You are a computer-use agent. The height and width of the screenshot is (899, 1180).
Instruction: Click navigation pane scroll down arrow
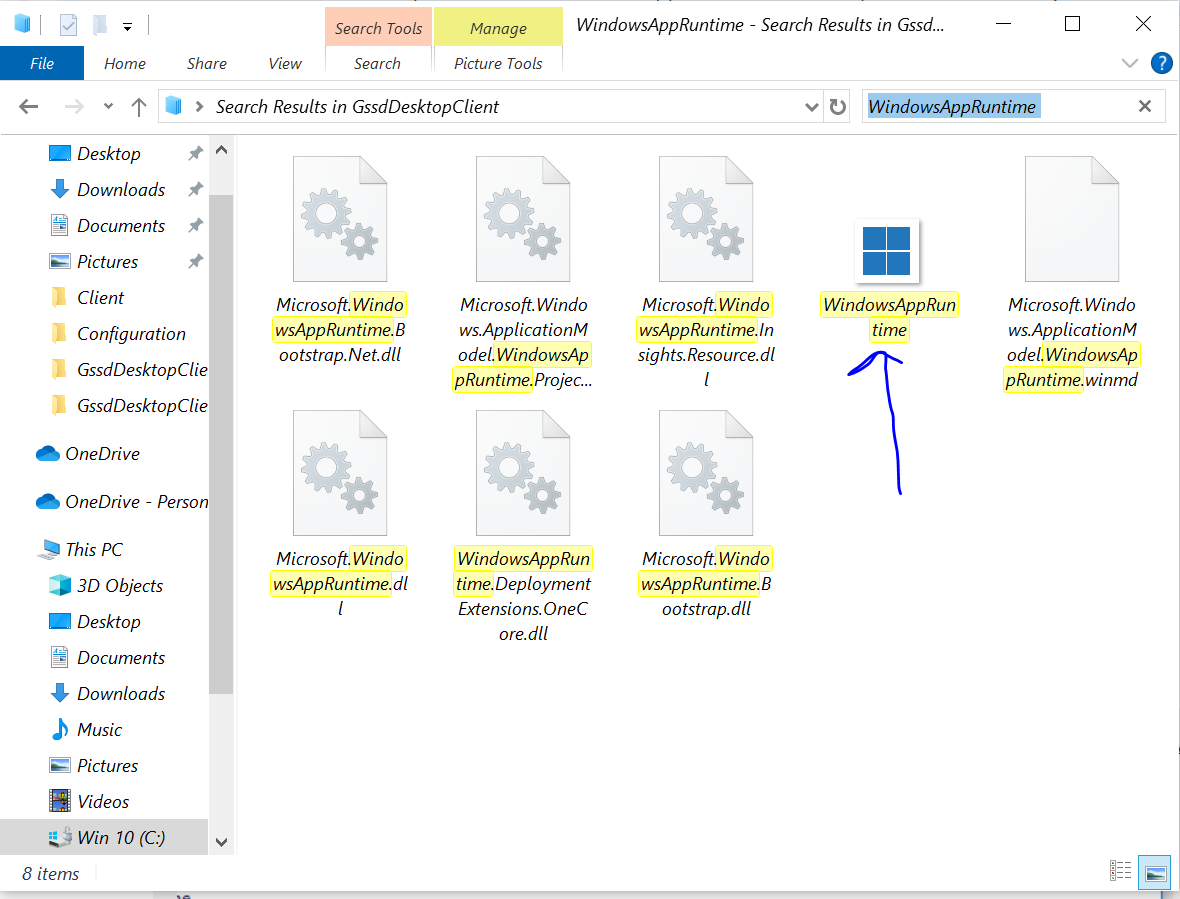pyautogui.click(x=221, y=842)
